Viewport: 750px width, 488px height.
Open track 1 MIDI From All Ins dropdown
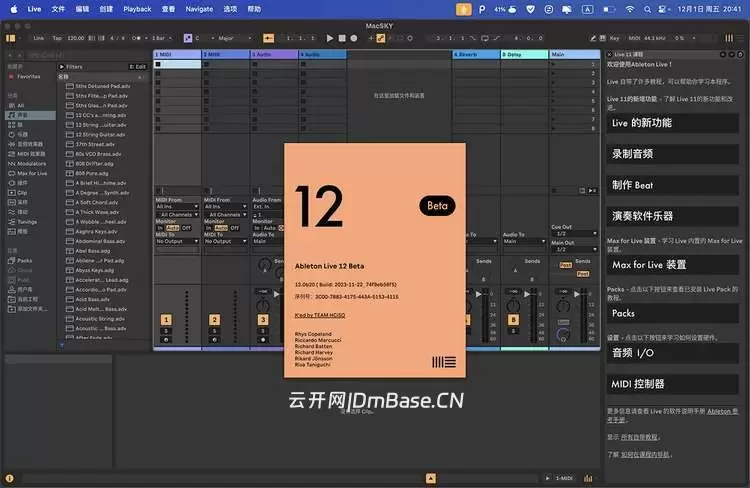tap(177, 207)
